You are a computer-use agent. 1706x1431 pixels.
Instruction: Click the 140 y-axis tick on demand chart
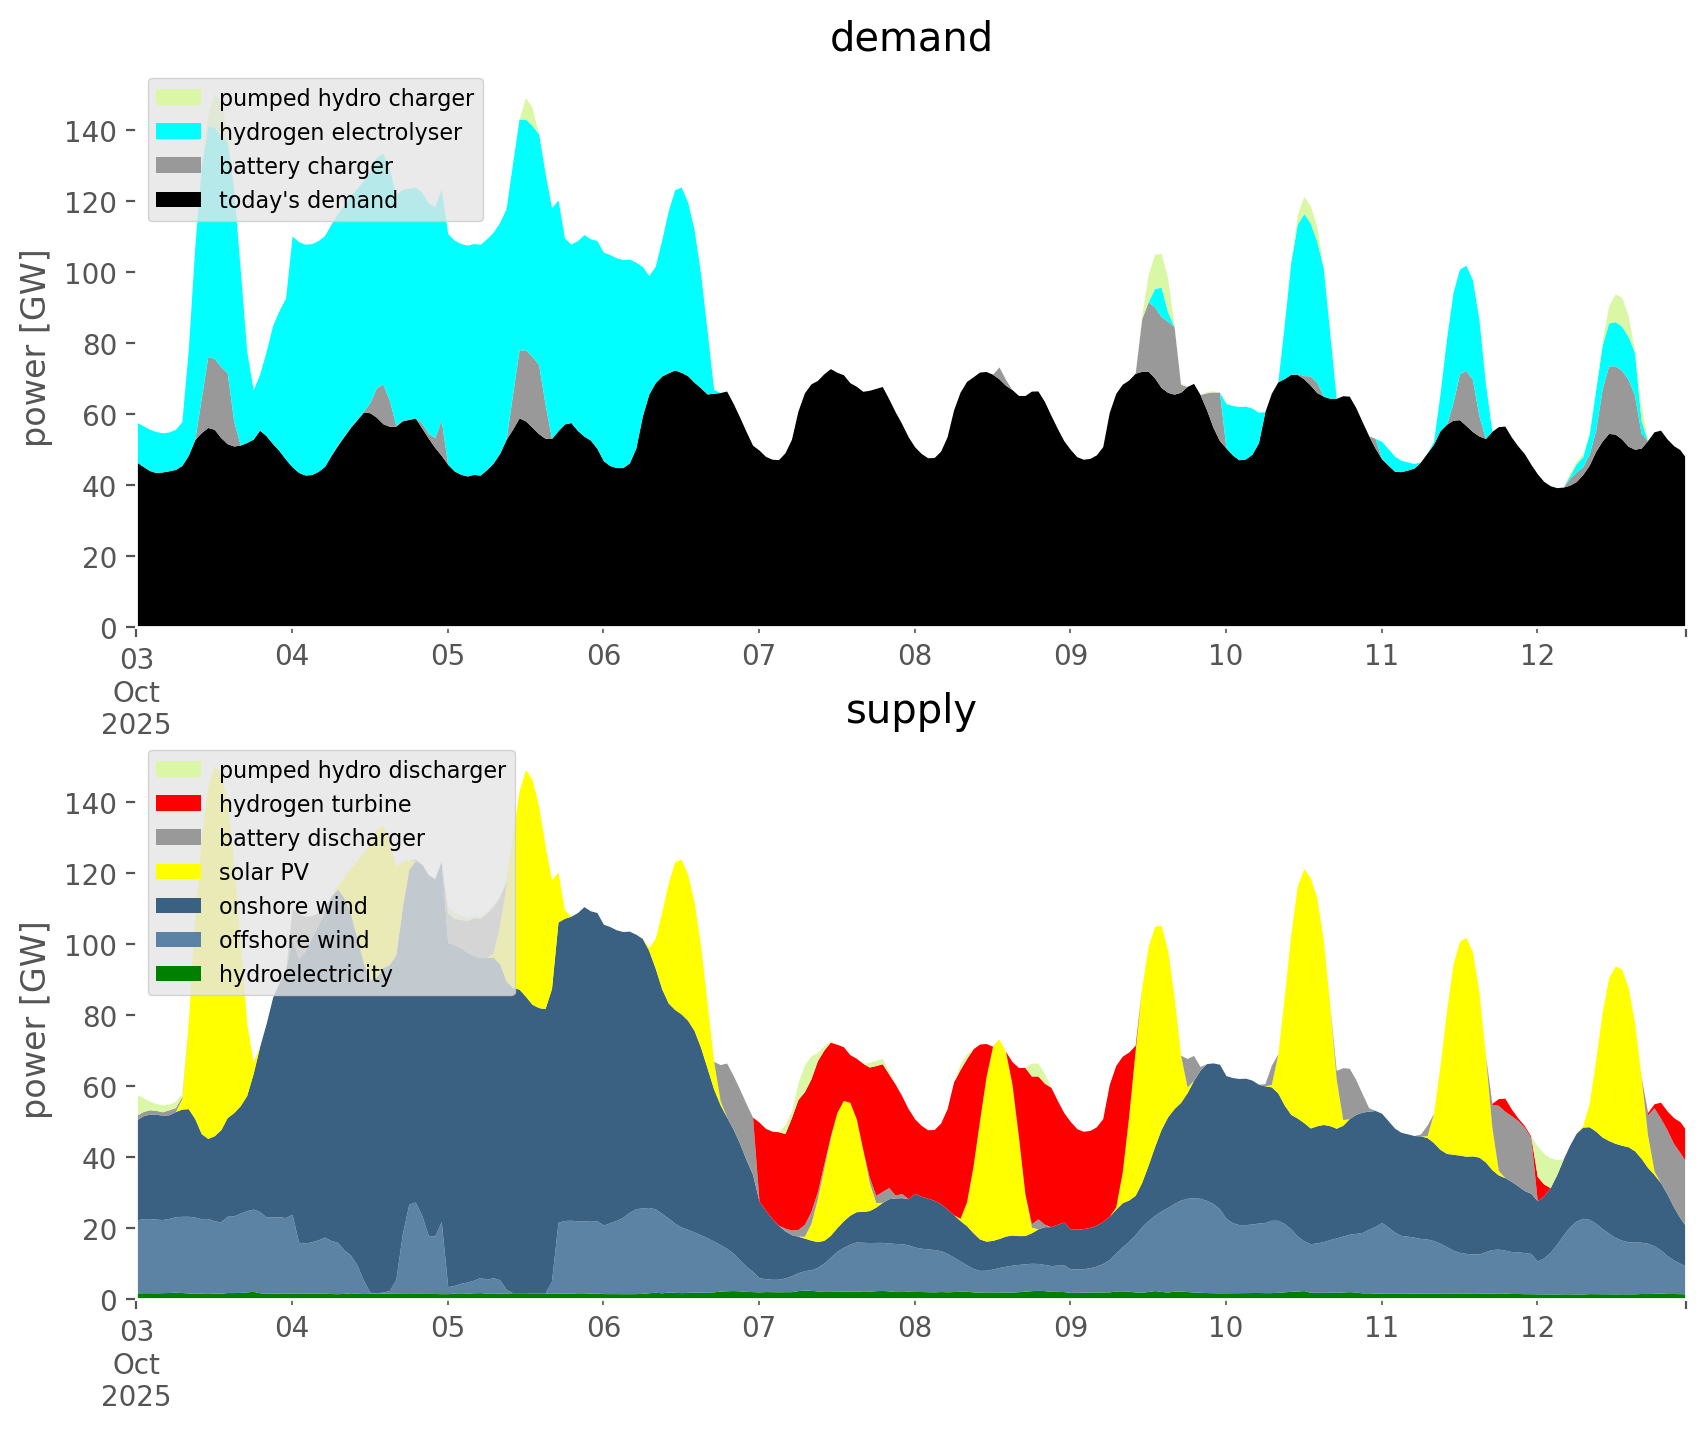[90, 131]
